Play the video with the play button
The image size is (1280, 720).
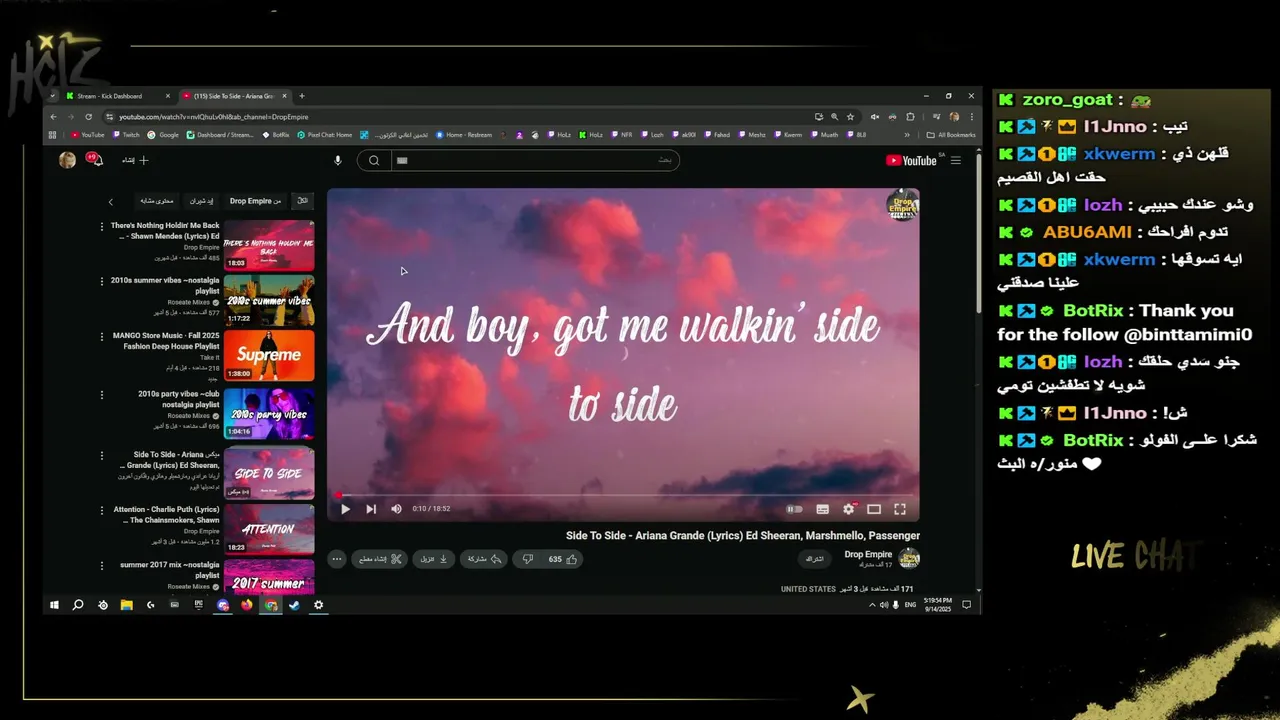click(x=345, y=509)
